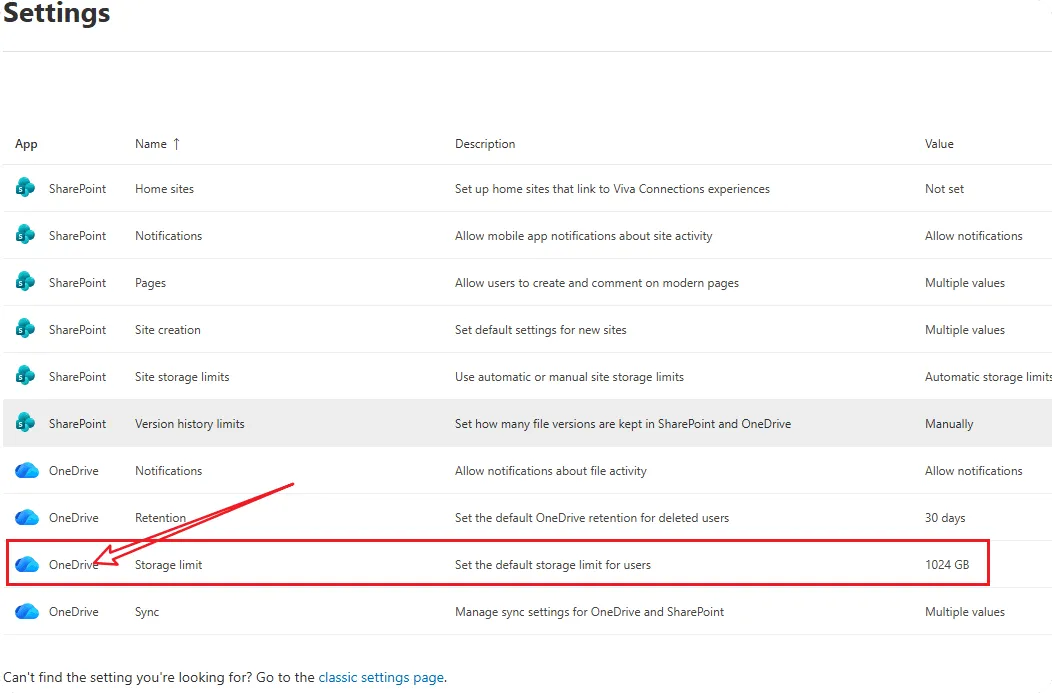This screenshot has width=1052, height=693.
Task: Click the 'Not set' value
Action: point(944,189)
